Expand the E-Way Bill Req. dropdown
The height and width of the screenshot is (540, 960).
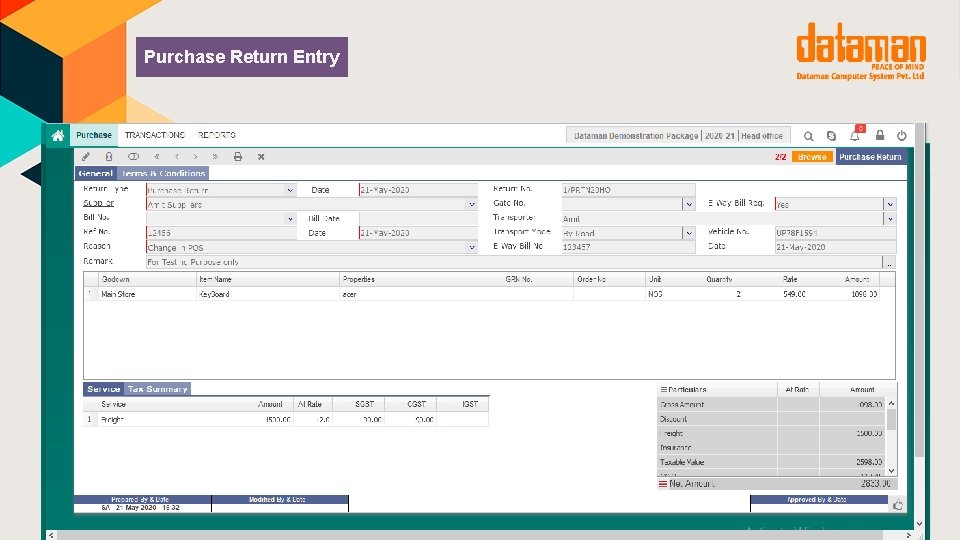[890, 204]
